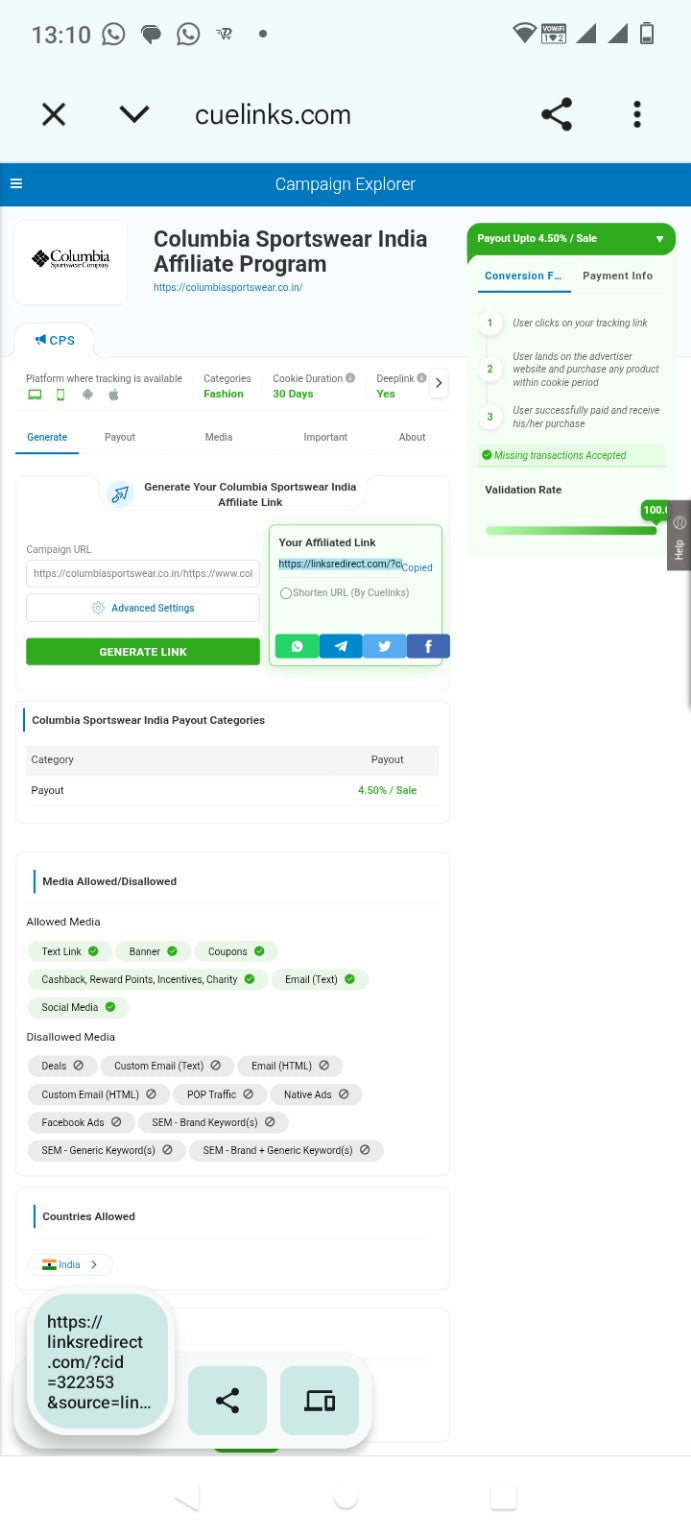Share affiliate link via Telegram

coord(341,646)
